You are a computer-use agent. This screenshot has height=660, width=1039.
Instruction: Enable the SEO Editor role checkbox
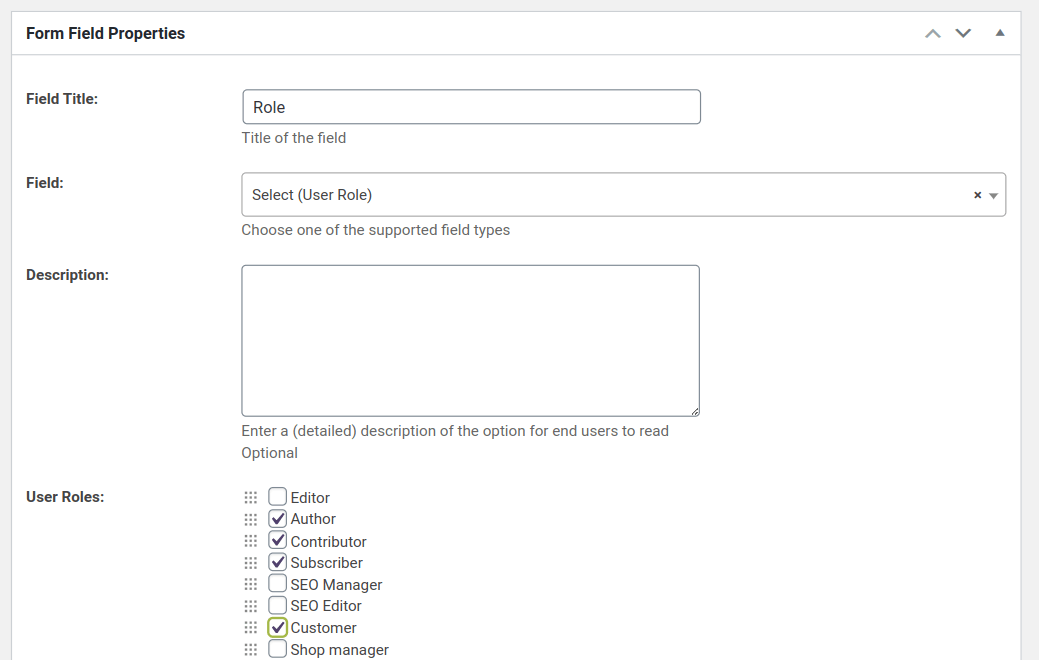[x=278, y=605]
